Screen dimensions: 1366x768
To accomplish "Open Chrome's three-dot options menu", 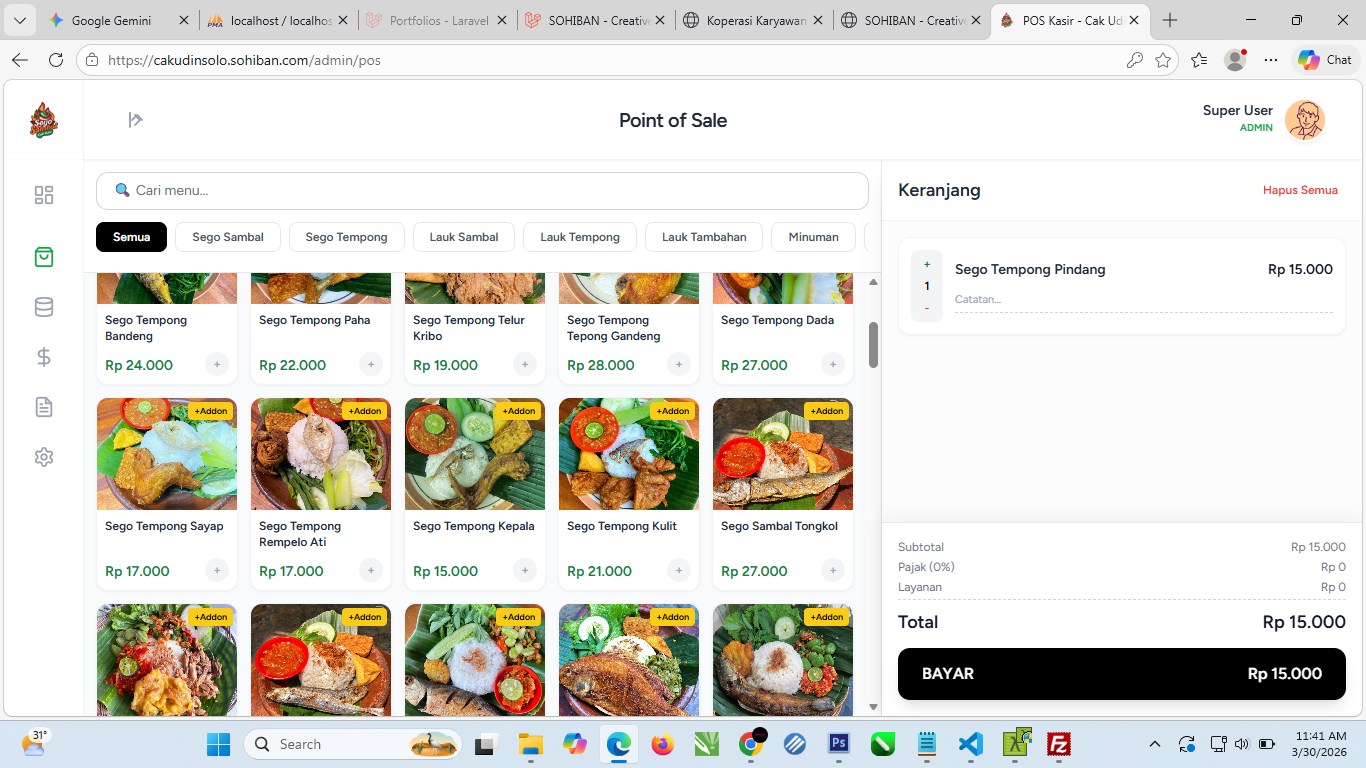I will [1271, 60].
